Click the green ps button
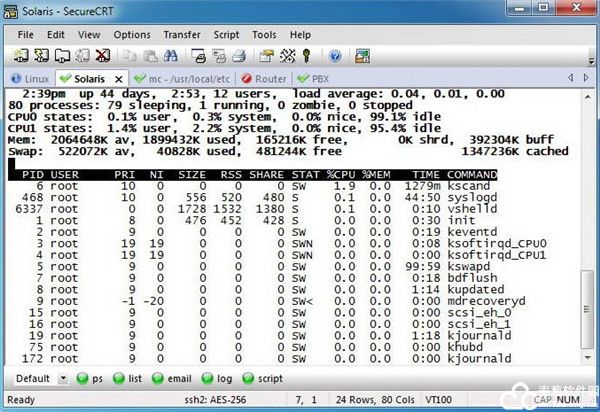 90,378
